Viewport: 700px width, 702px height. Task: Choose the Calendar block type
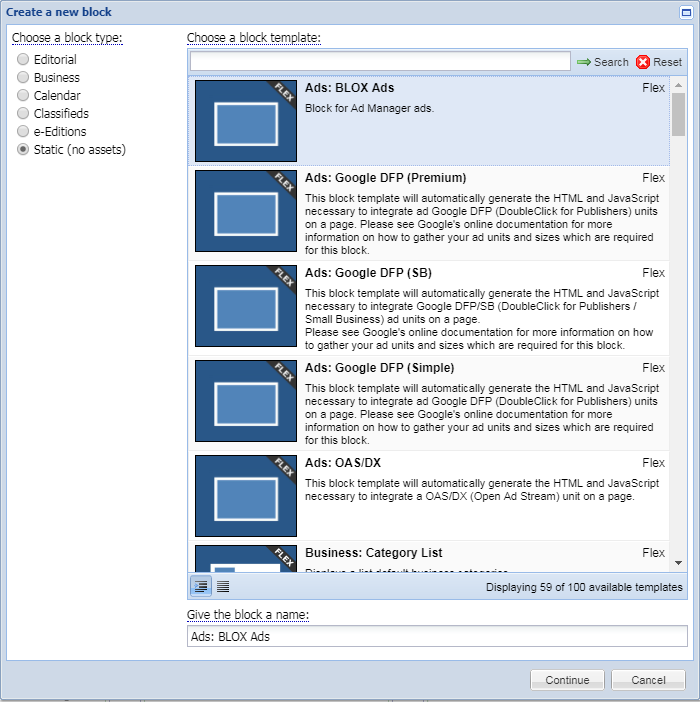point(23,96)
